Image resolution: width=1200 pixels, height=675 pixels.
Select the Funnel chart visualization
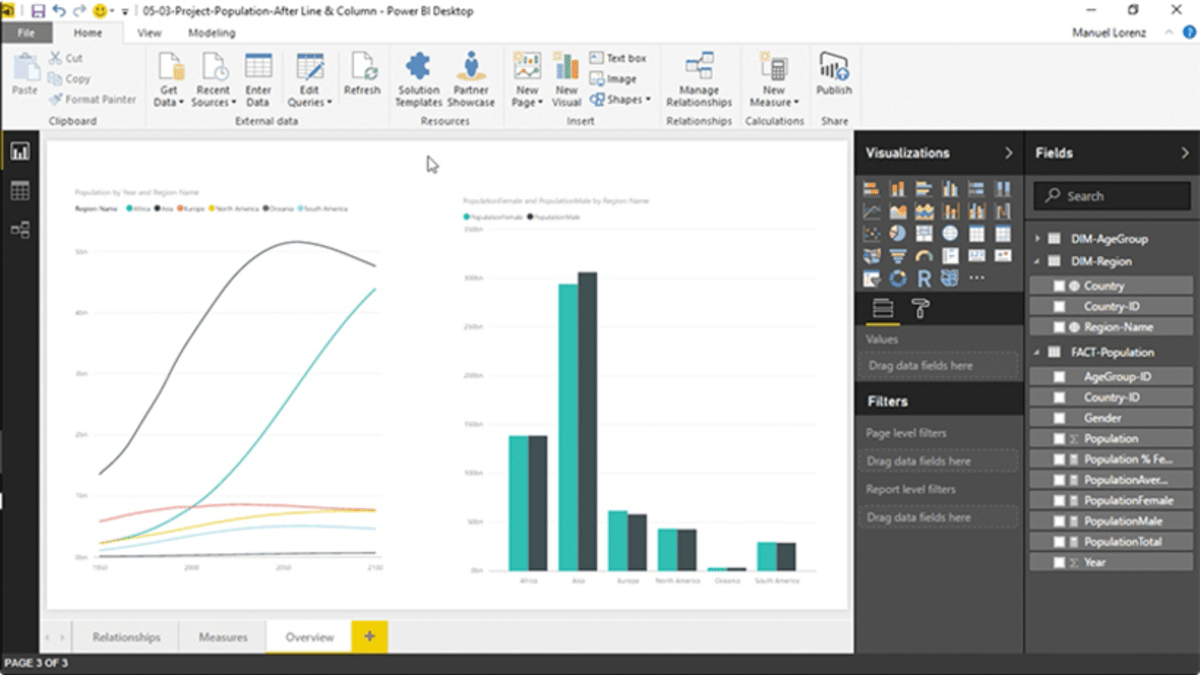pyautogui.click(x=898, y=255)
